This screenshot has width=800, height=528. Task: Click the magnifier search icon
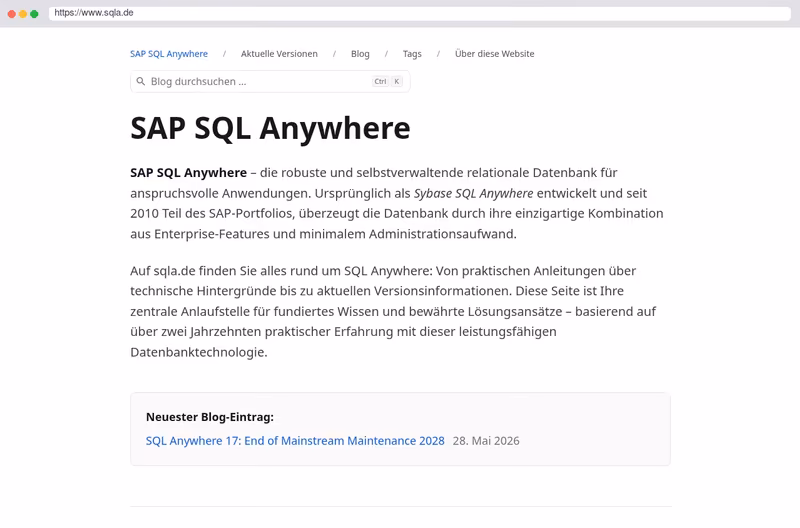click(141, 81)
